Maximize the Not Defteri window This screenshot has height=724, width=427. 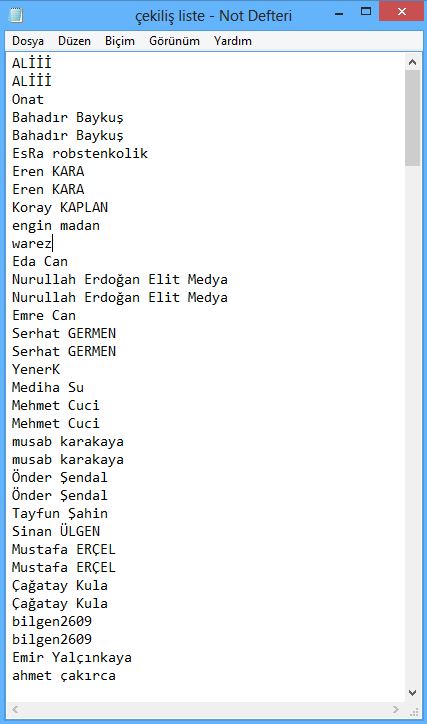click(366, 12)
